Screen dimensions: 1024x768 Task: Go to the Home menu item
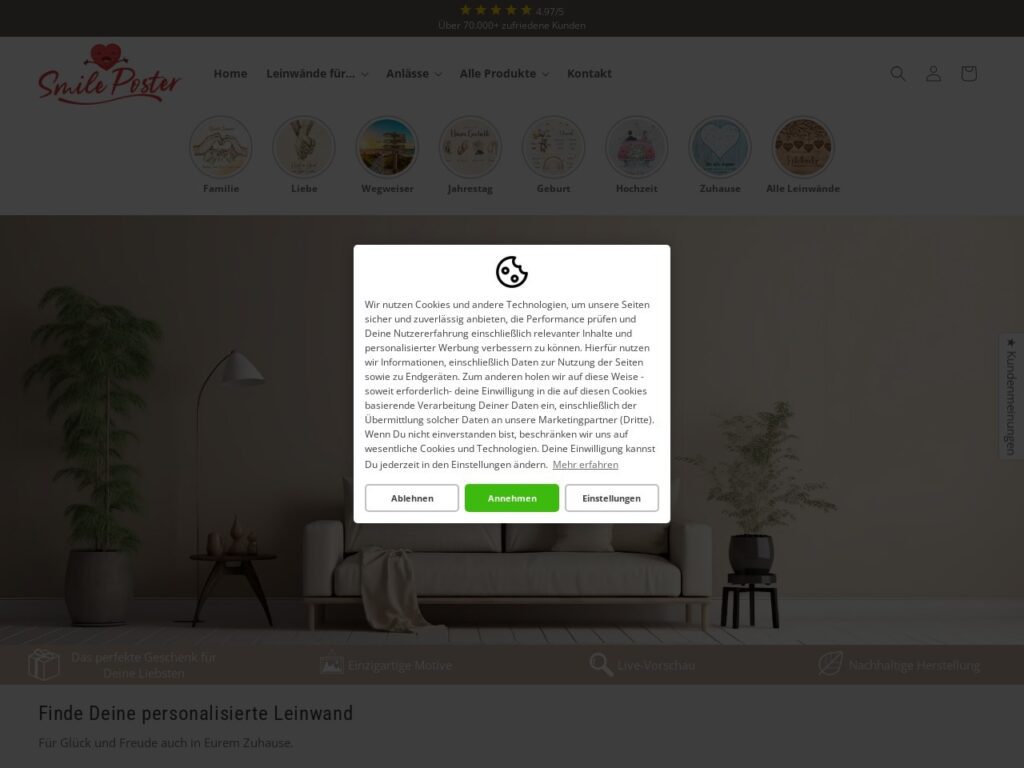231,74
